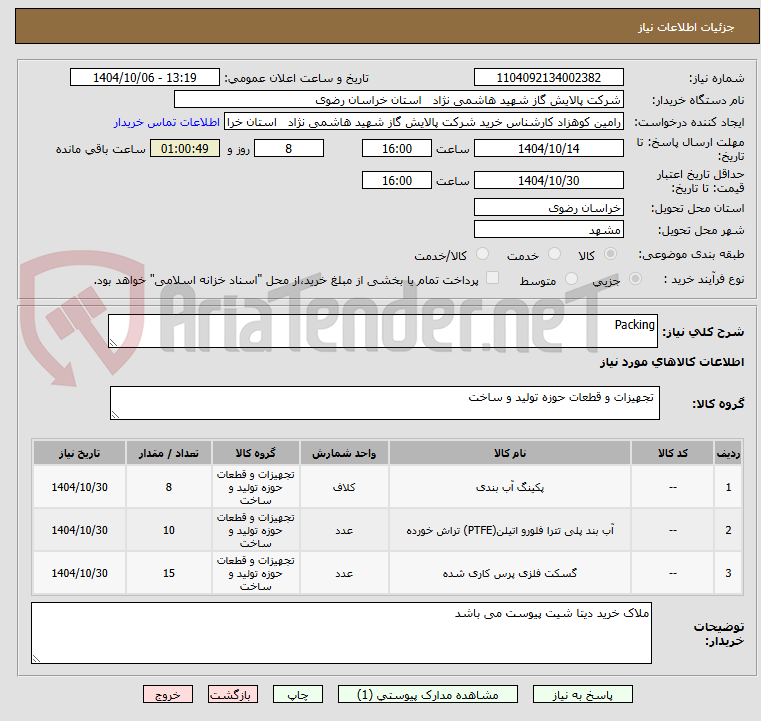Click the گروه کالا textarea
Viewport: 761px width, 721px height.
(384, 403)
